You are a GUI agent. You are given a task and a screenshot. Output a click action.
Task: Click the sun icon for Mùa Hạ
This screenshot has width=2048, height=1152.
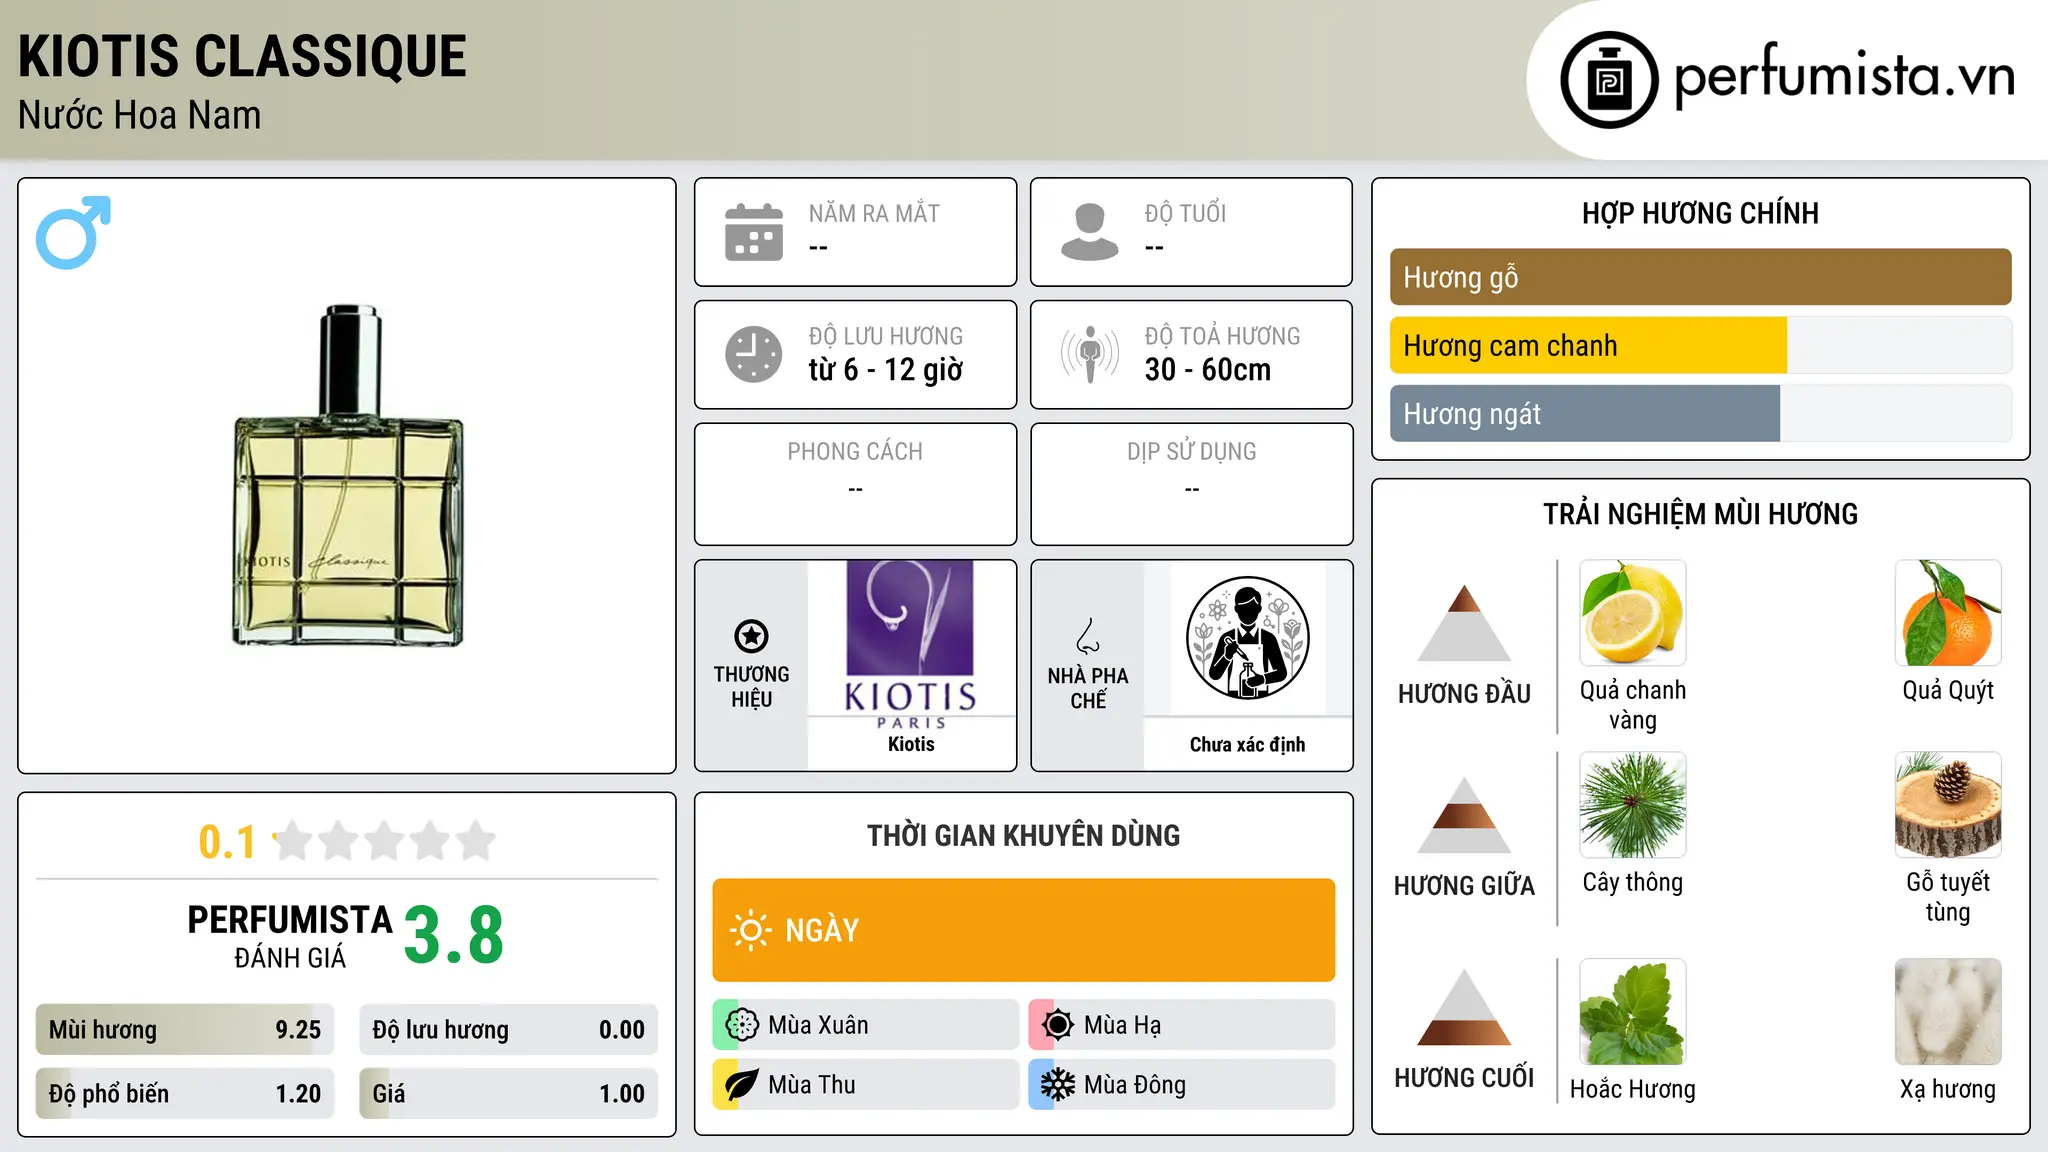tap(1057, 1025)
